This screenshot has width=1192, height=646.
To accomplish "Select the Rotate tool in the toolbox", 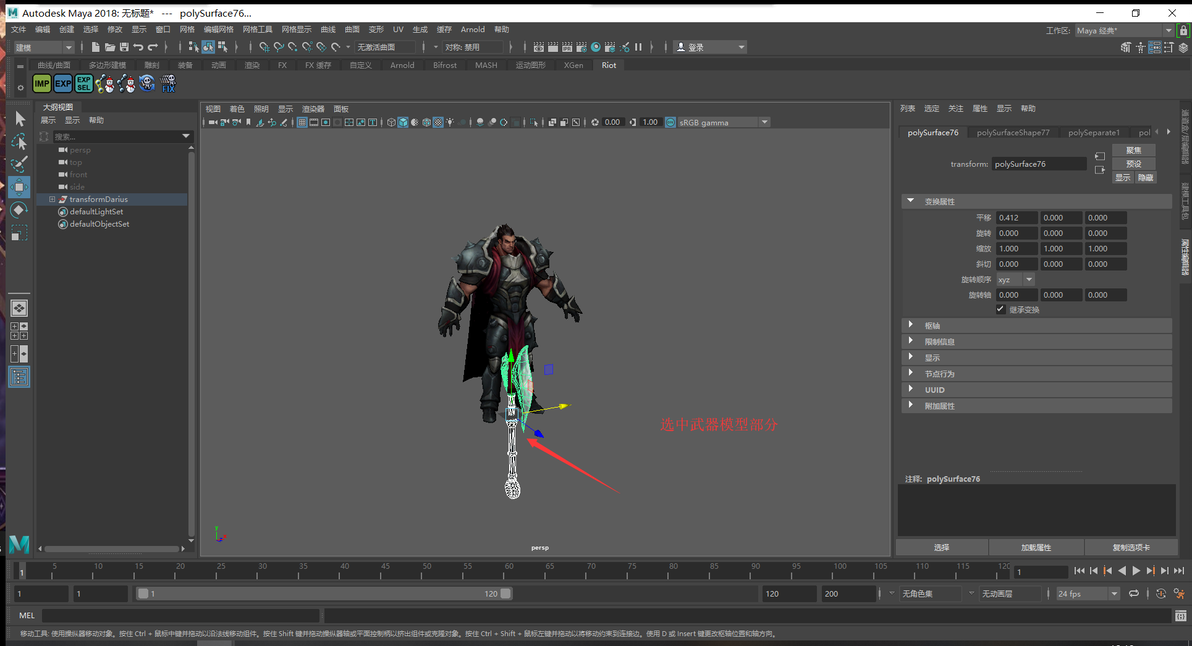I will [x=19, y=210].
